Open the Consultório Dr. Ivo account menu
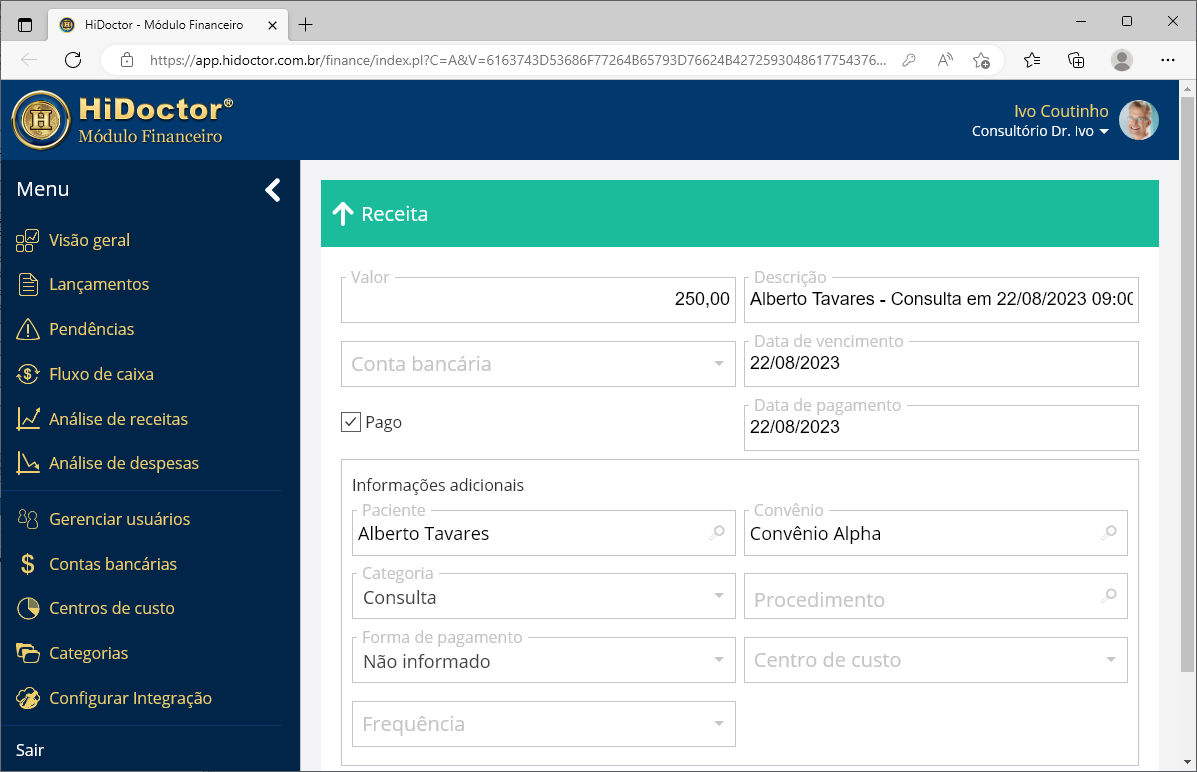The height and width of the screenshot is (772, 1197). pyautogui.click(x=1040, y=130)
